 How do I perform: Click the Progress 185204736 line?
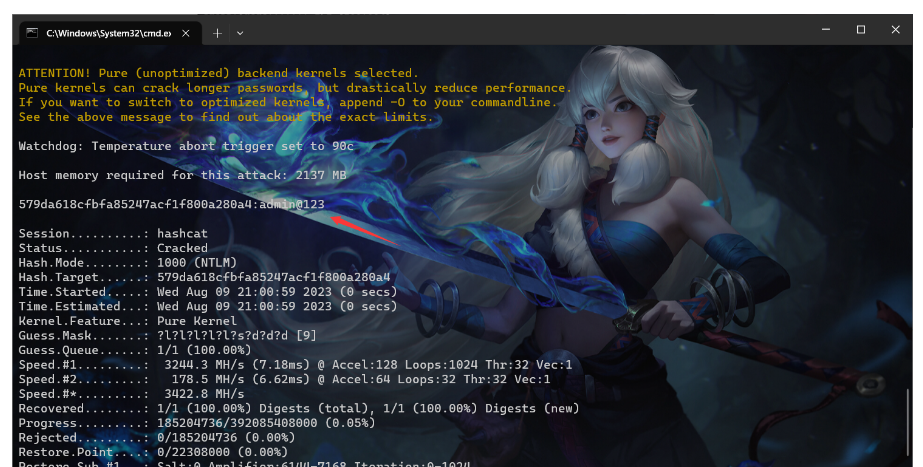[x=197, y=423]
